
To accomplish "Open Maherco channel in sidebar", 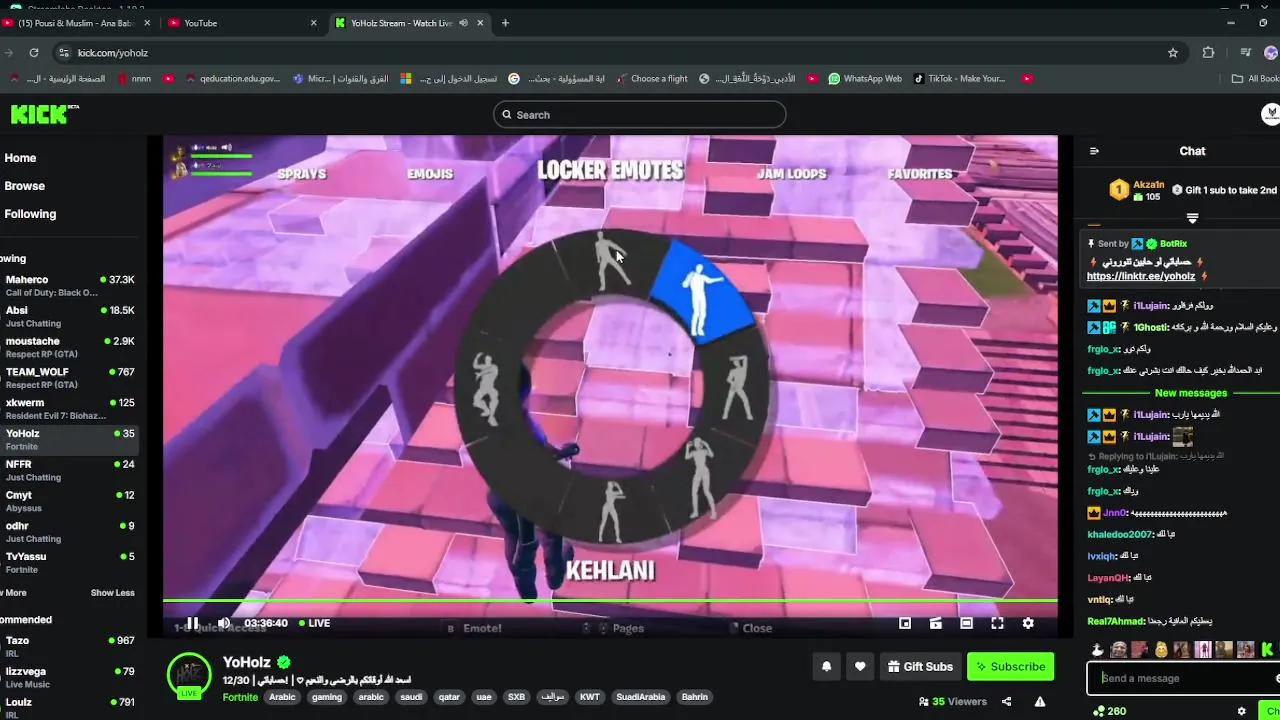I will coord(70,286).
